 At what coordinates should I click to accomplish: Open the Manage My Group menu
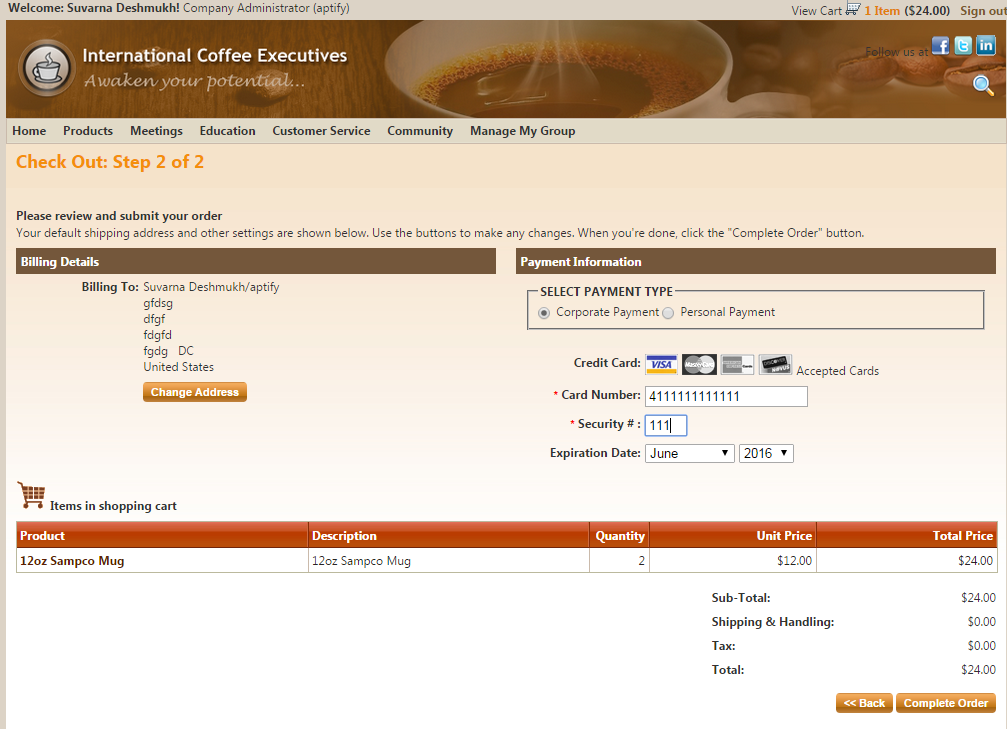pos(523,130)
